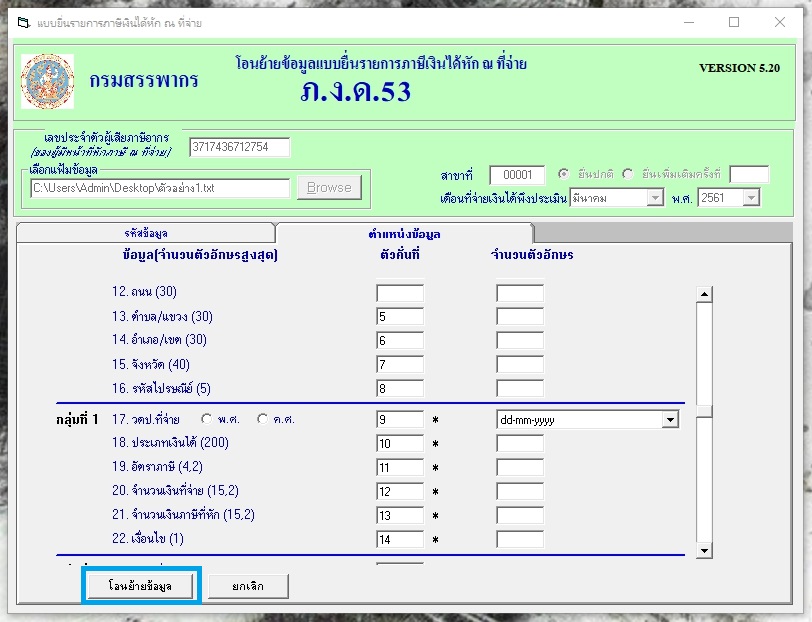The height and width of the screenshot is (622, 812).
Task: Focus the column position field for 16. รหัสไปรษณีย์
Action: [x=400, y=388]
